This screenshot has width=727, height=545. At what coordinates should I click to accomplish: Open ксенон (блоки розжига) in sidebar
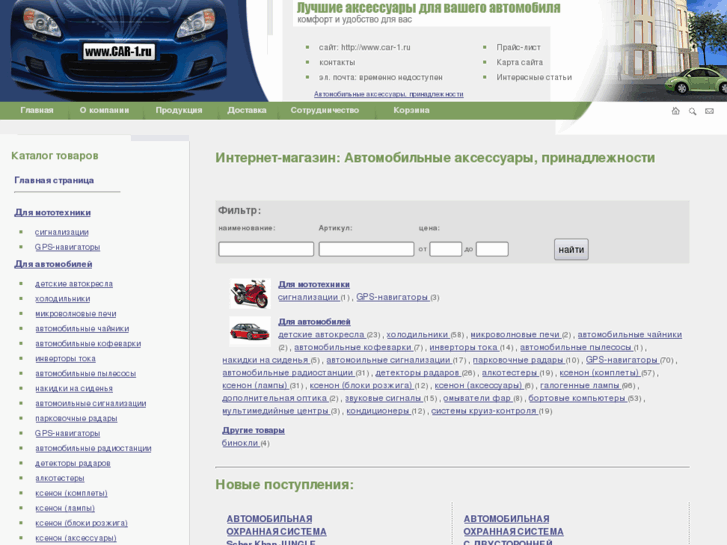[81, 523]
